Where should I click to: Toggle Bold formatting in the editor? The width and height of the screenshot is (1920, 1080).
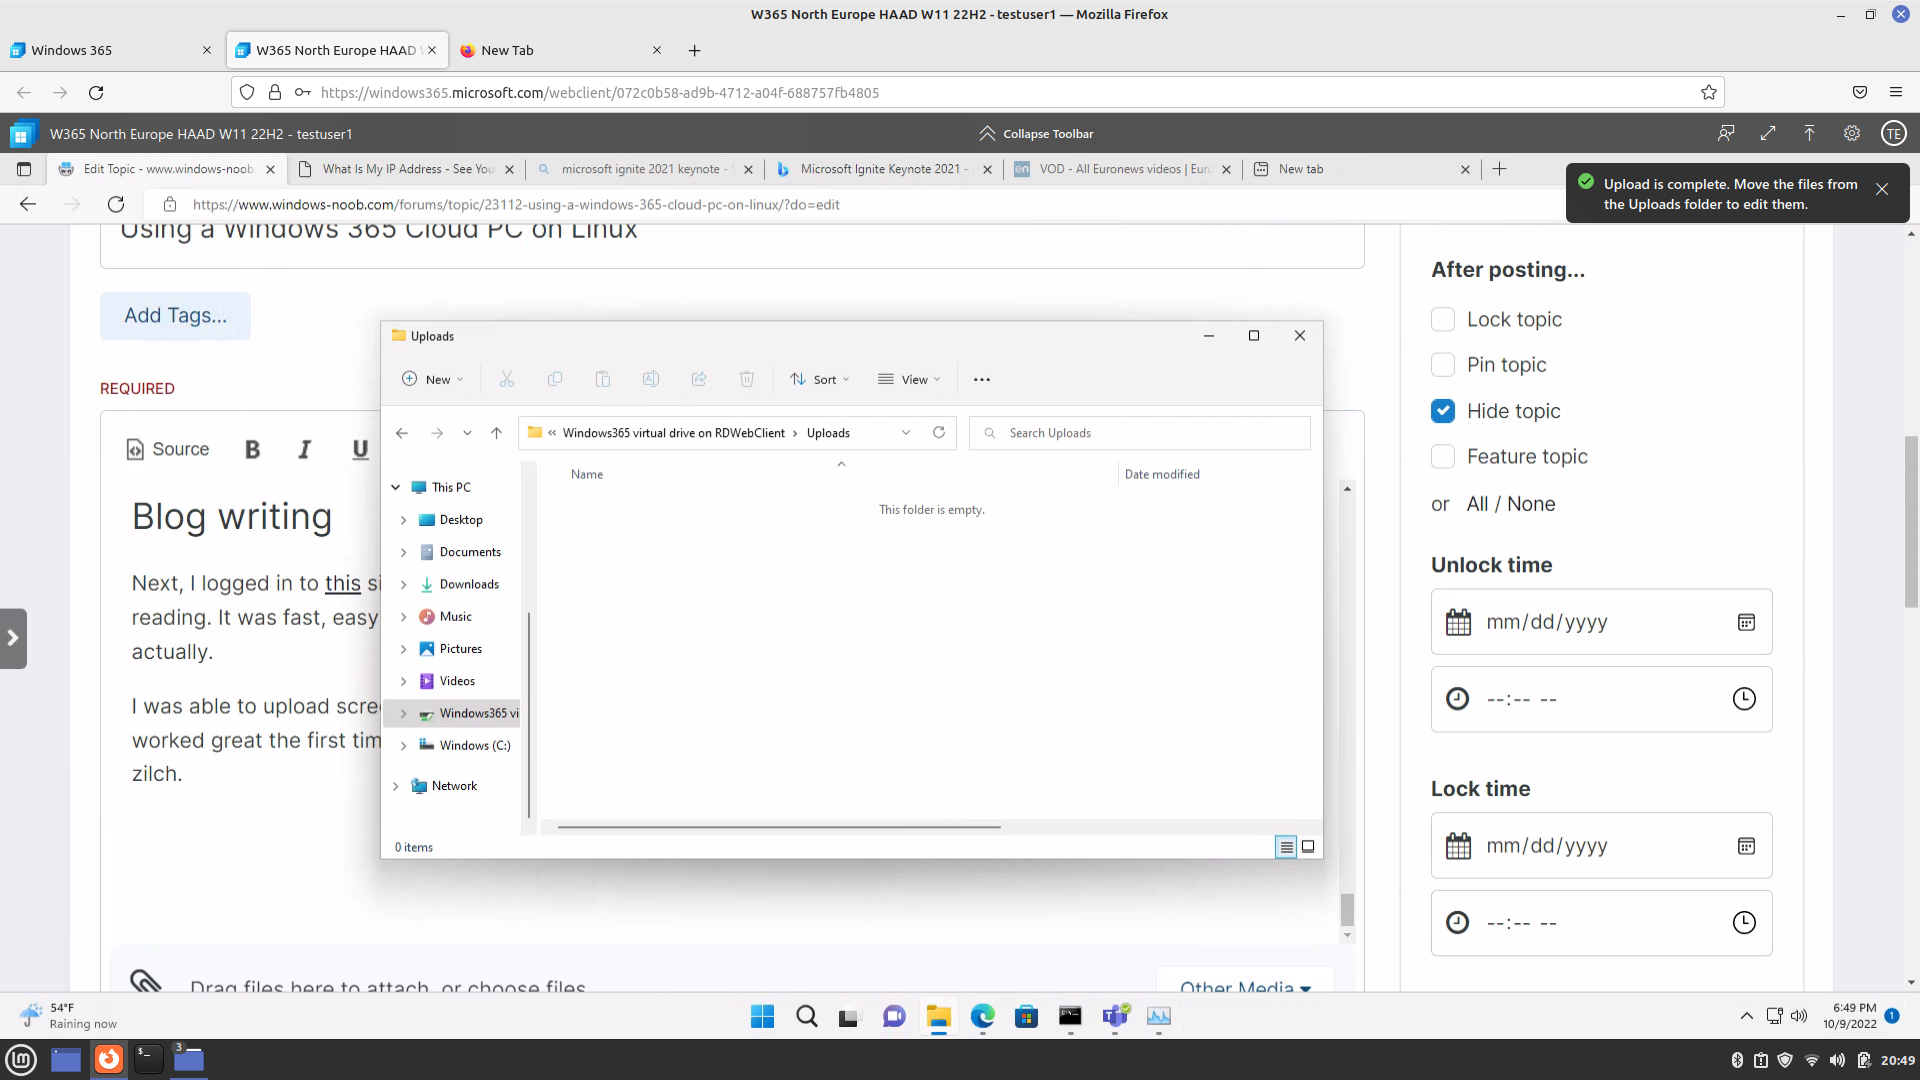(x=253, y=450)
